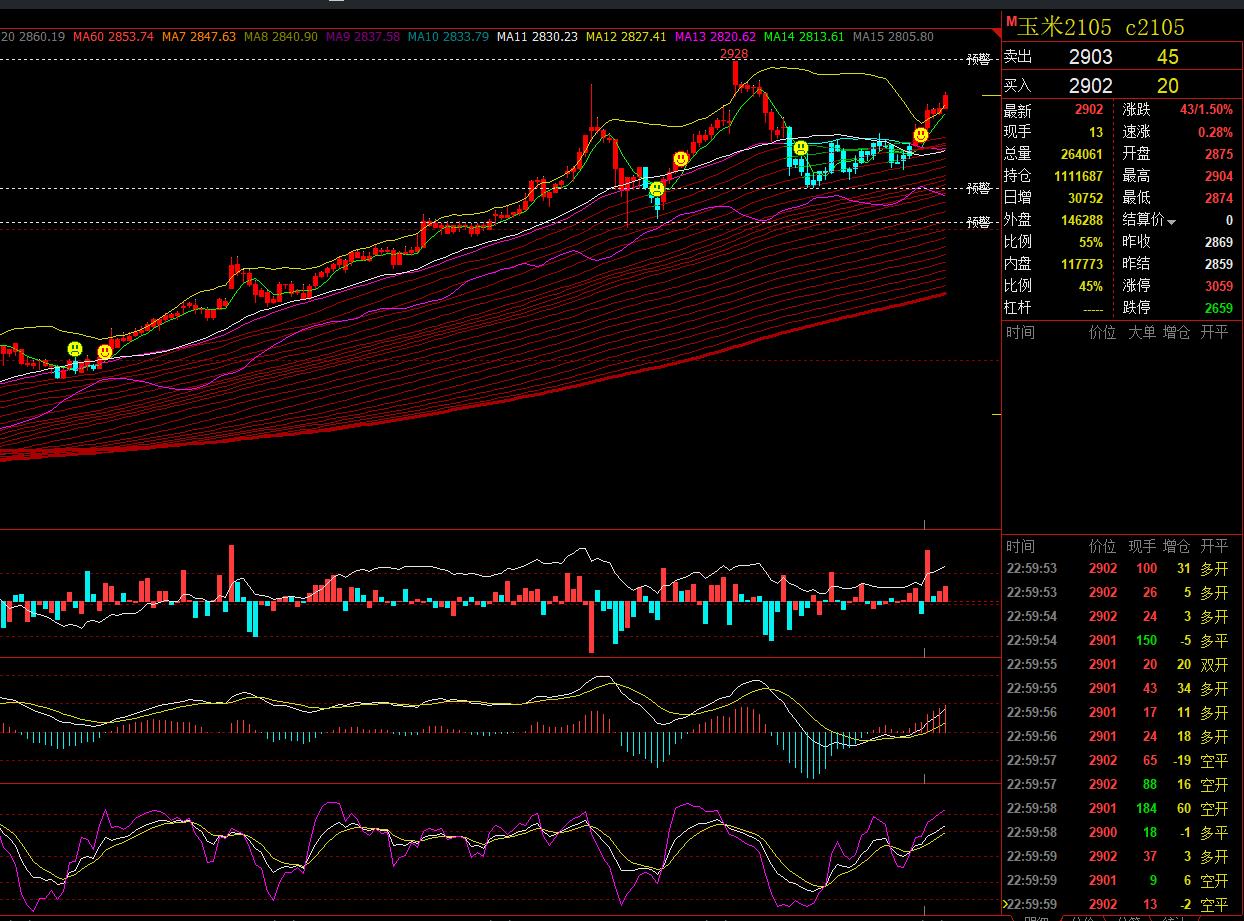Click the MA7 2847.63 indicator label
The width and height of the screenshot is (1244, 921).
(x=198, y=37)
